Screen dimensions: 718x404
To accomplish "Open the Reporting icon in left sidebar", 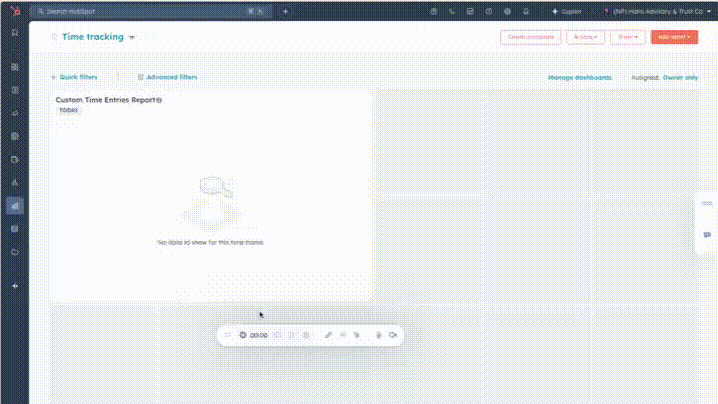I will click(14, 205).
